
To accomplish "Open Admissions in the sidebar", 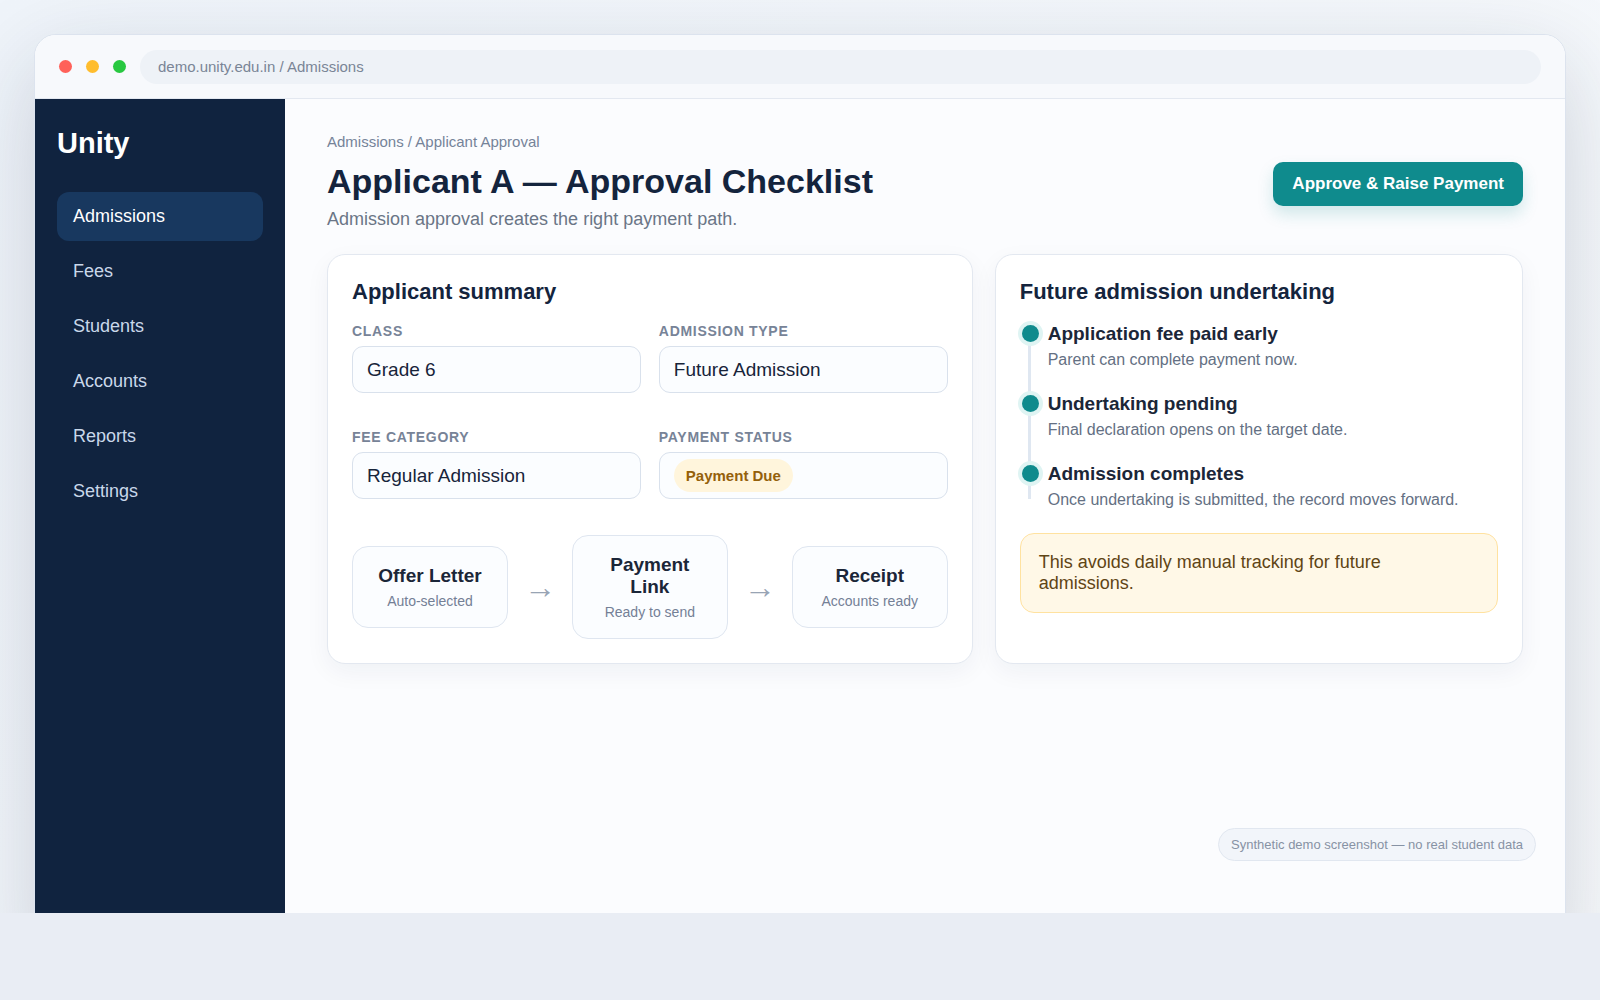I will point(160,216).
